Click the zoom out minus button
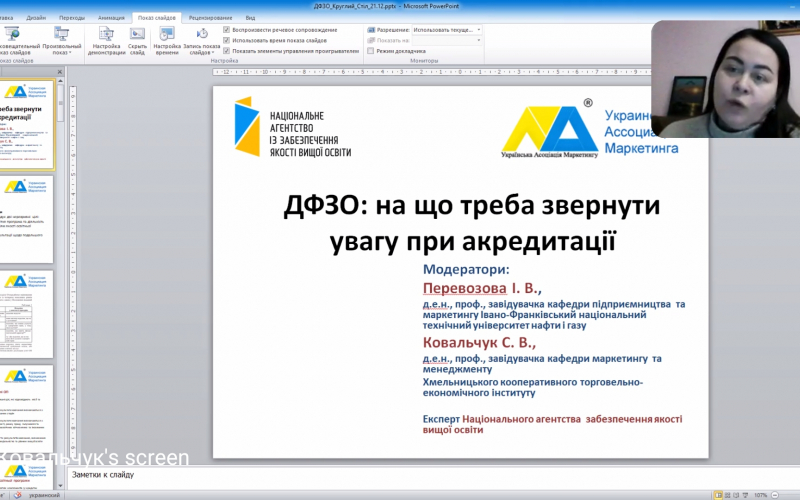 pos(775,495)
